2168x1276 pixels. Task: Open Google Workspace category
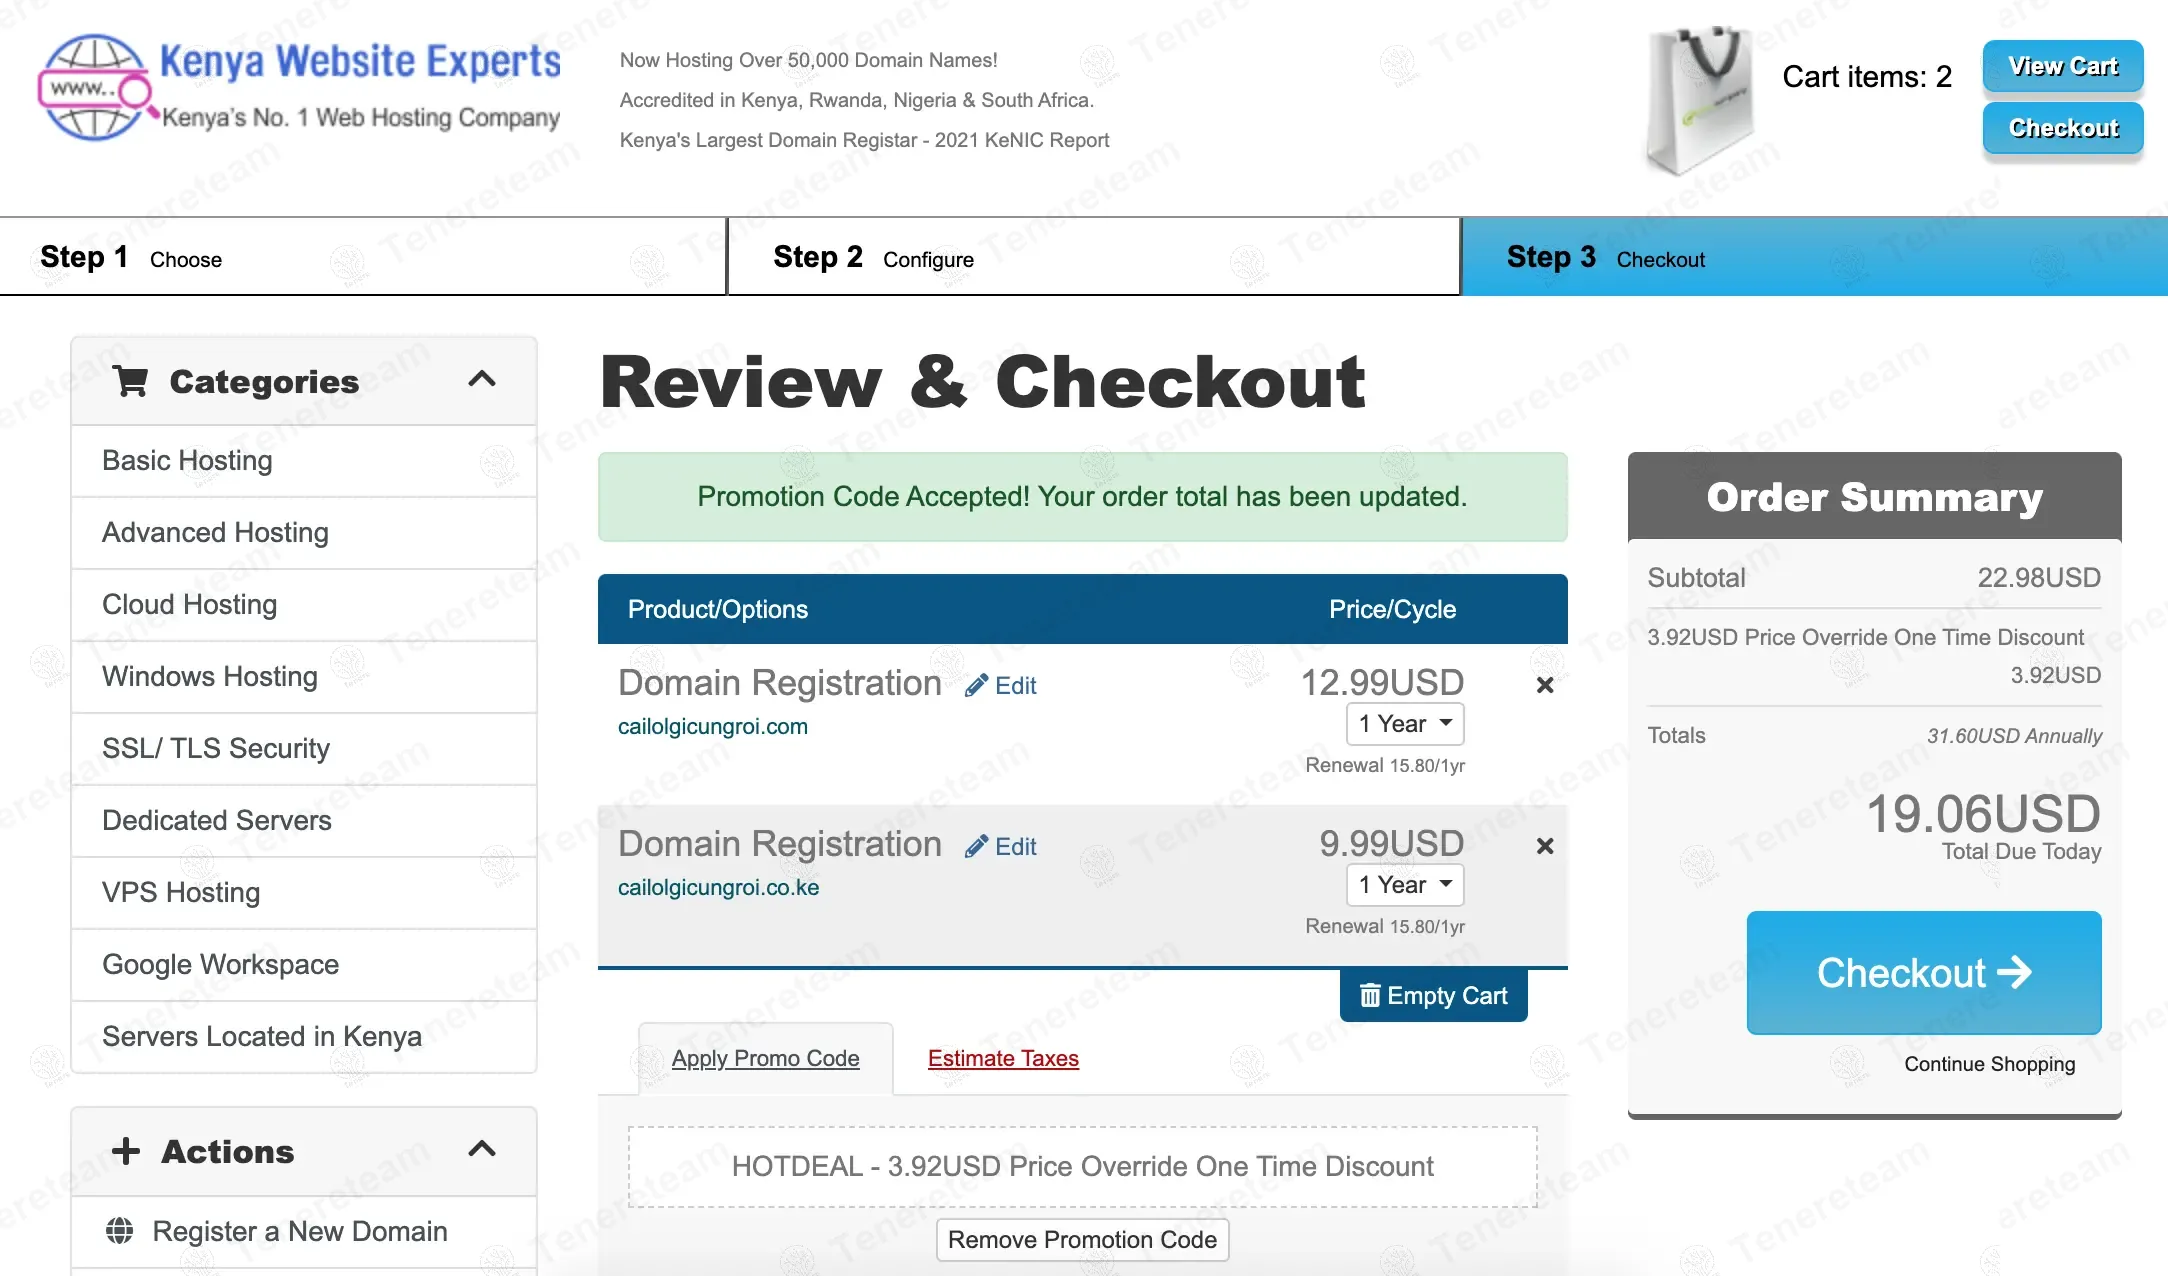tap(304, 965)
